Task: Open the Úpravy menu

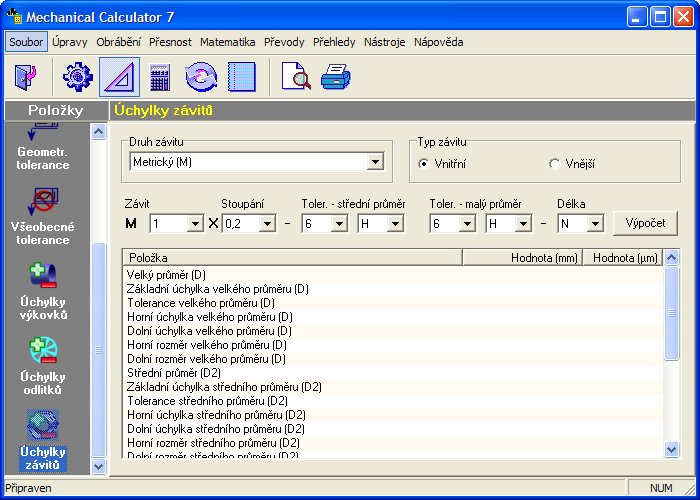Action: tap(70, 42)
